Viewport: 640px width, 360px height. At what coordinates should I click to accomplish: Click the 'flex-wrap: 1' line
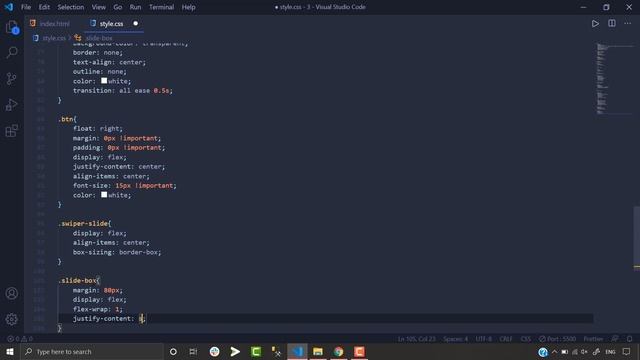coord(98,309)
